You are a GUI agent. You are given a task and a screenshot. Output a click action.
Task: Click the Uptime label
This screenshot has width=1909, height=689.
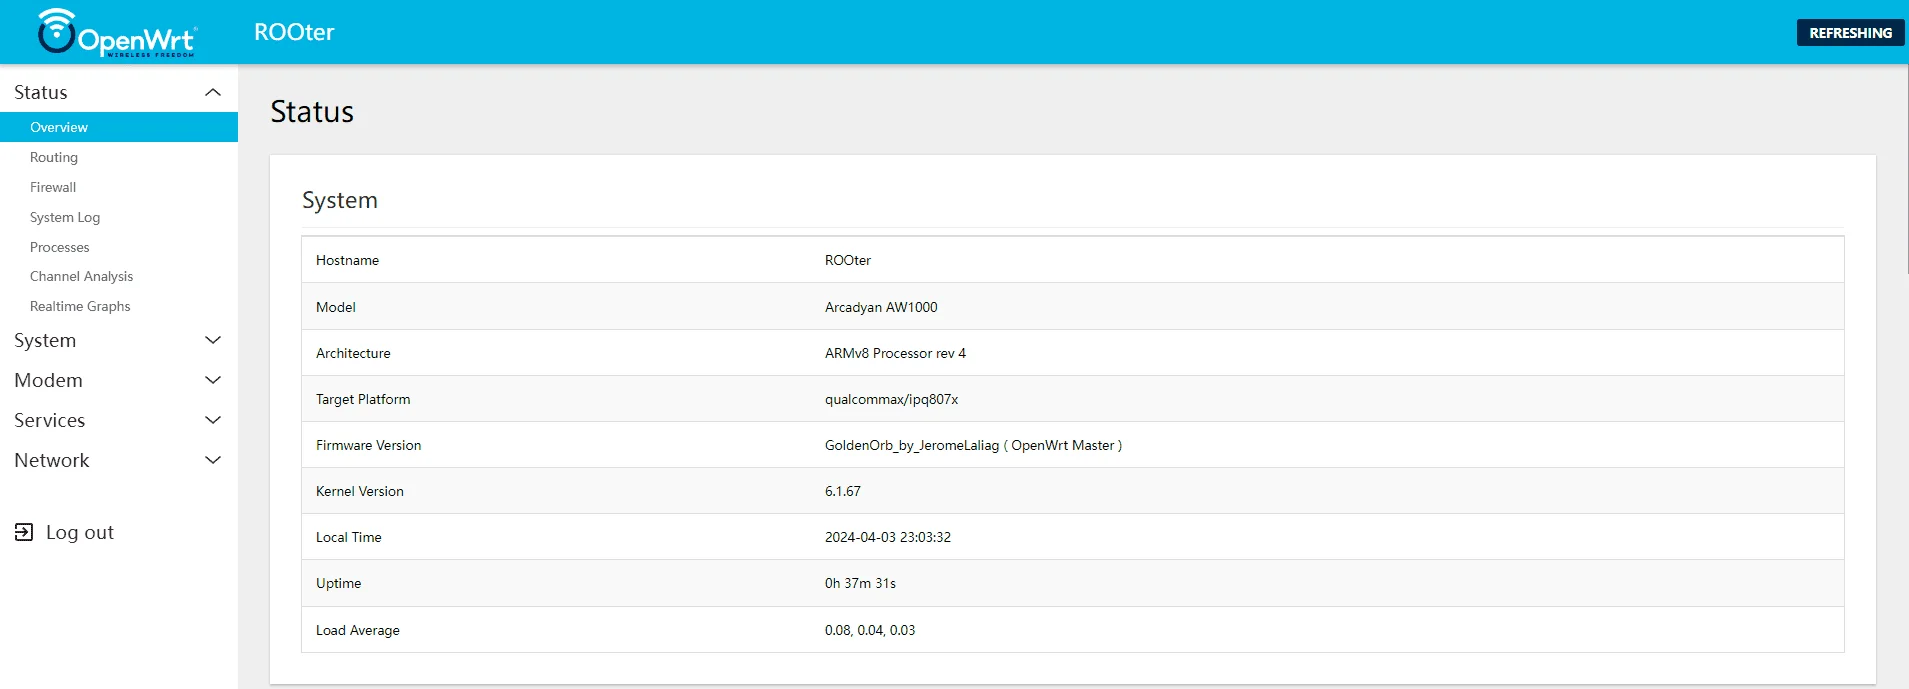point(339,583)
